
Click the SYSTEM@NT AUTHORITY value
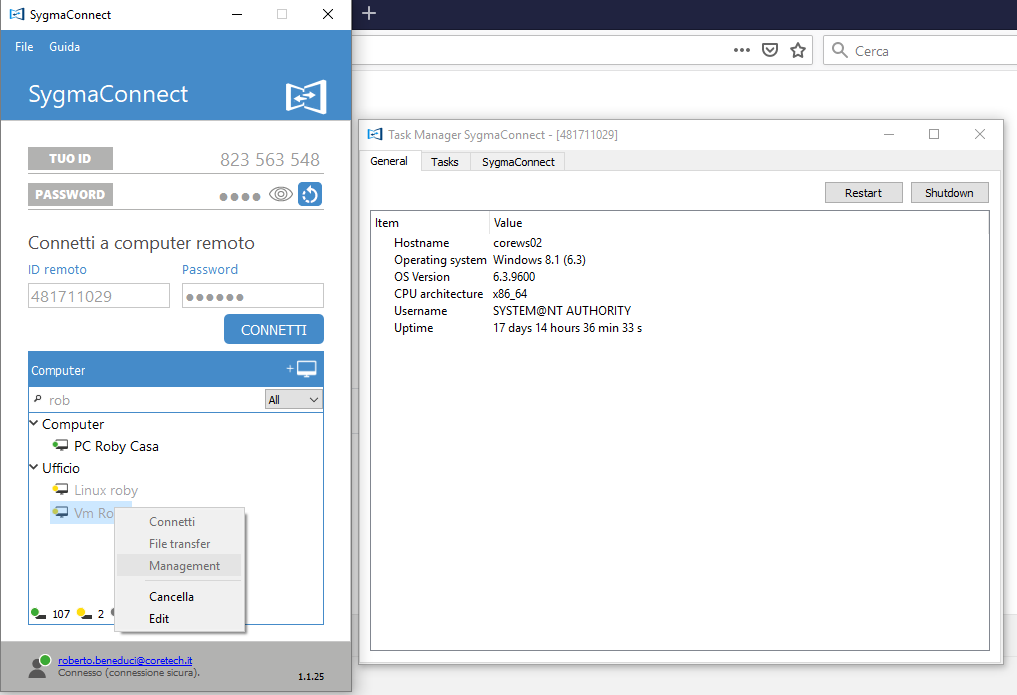(x=562, y=311)
